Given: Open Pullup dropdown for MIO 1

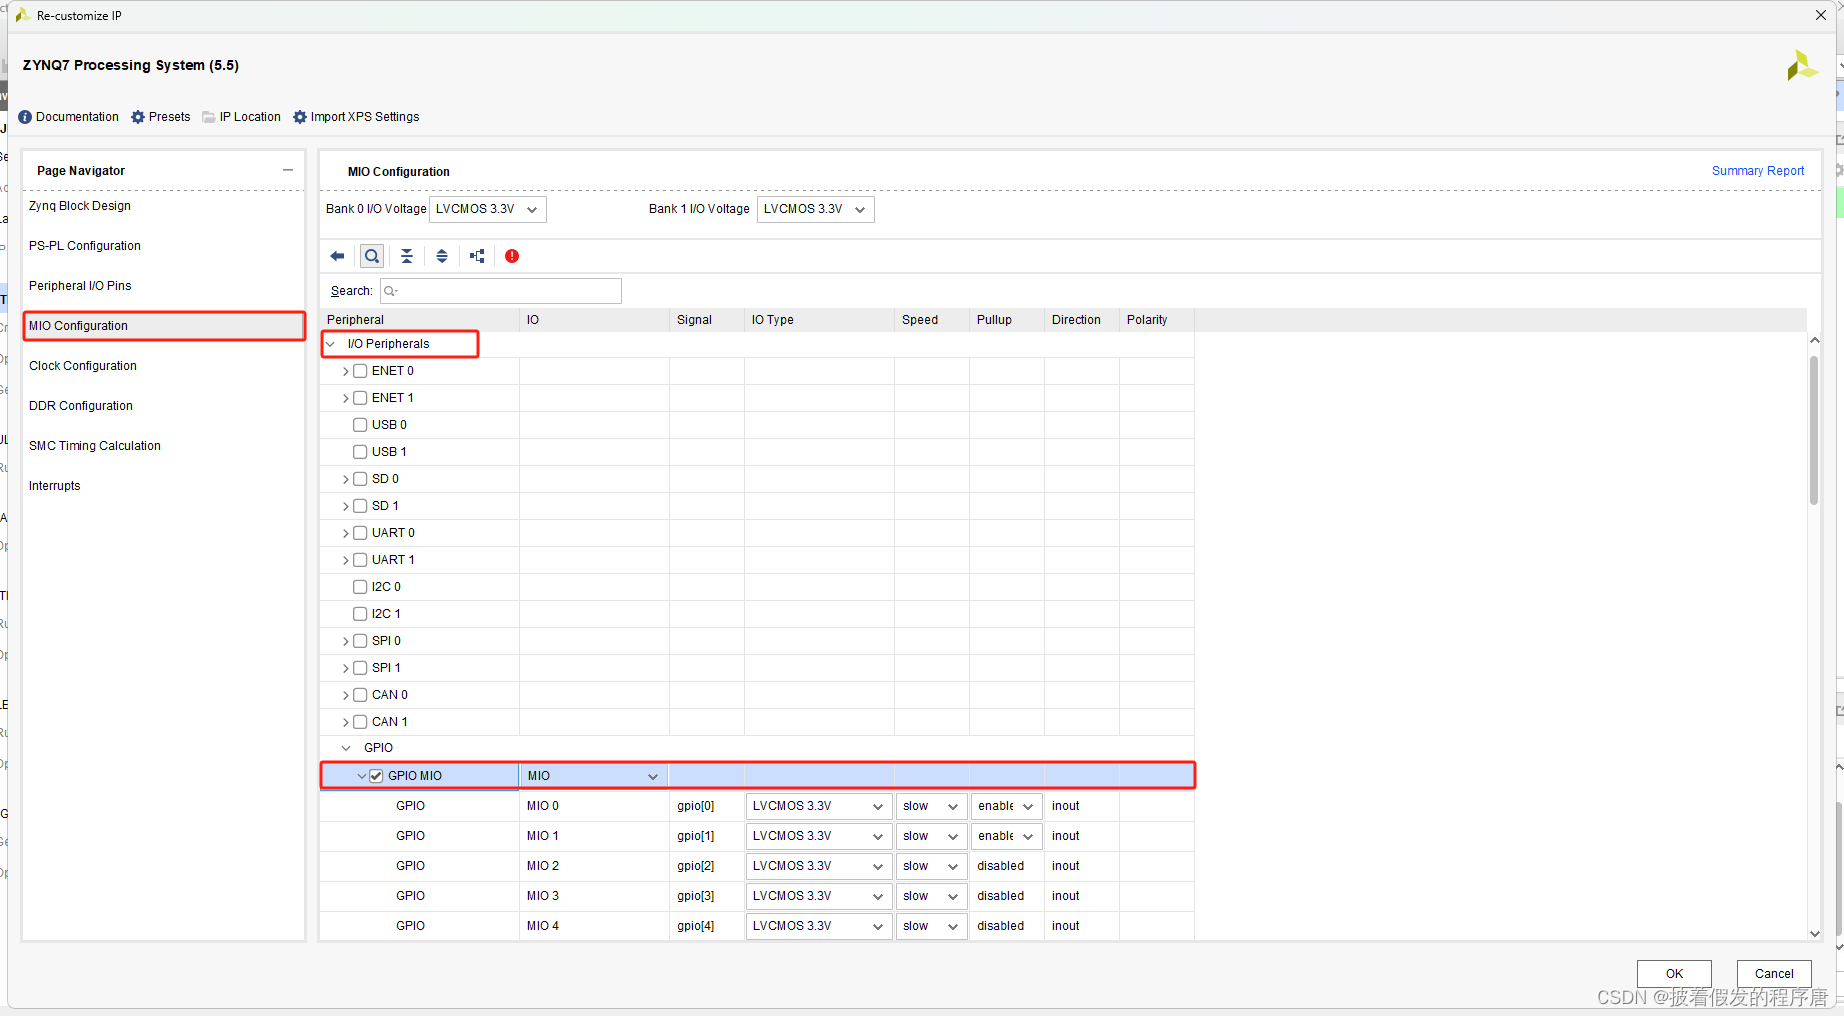Looking at the screenshot, I should [1006, 836].
